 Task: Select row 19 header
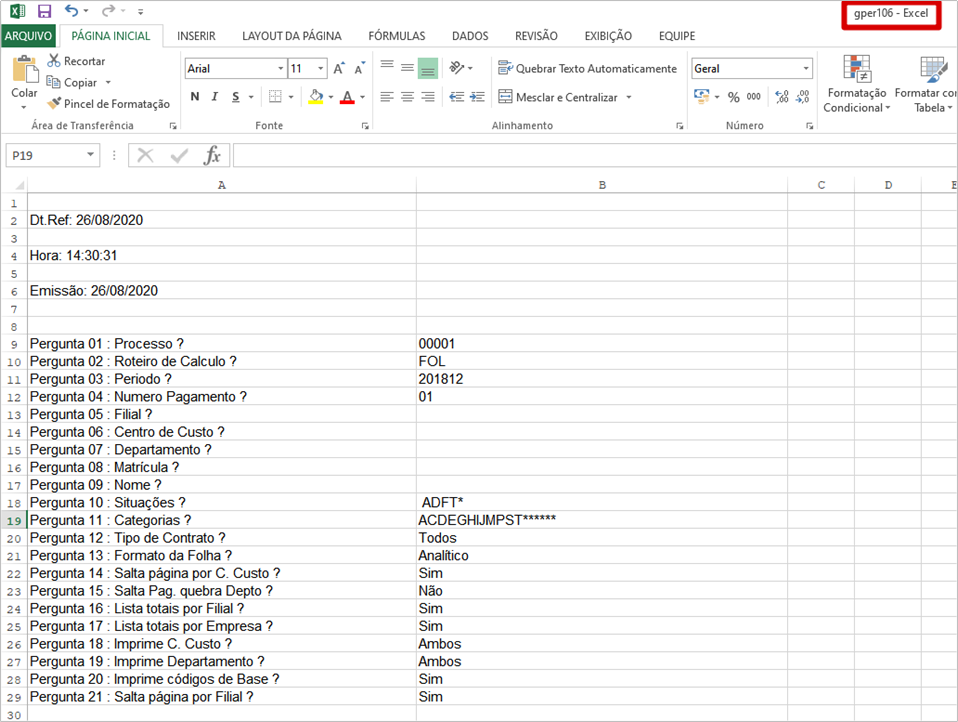coord(14,521)
